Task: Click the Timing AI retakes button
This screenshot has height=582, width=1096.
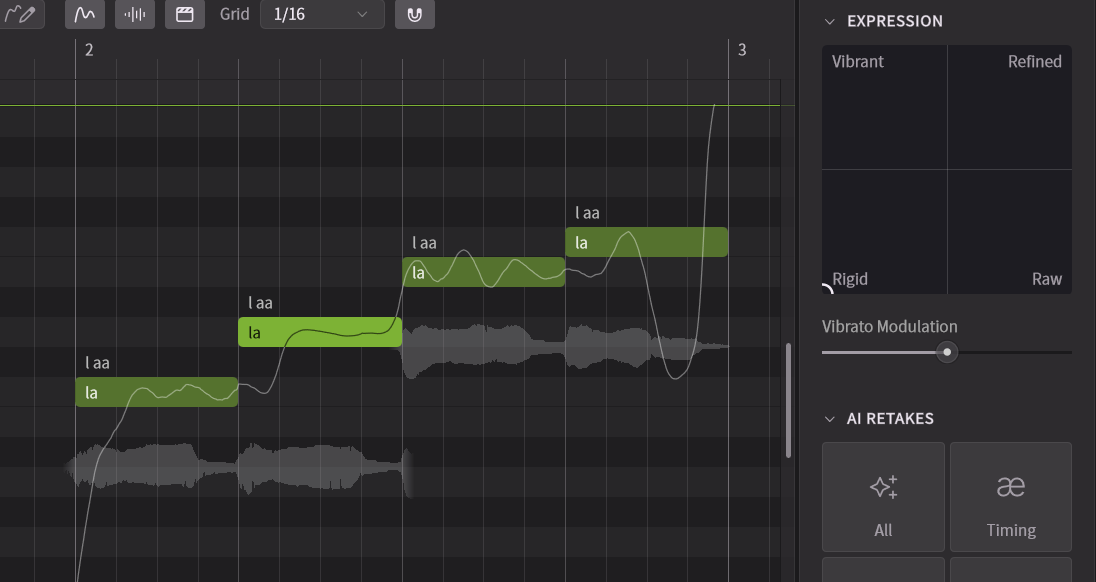Action: (1011, 497)
